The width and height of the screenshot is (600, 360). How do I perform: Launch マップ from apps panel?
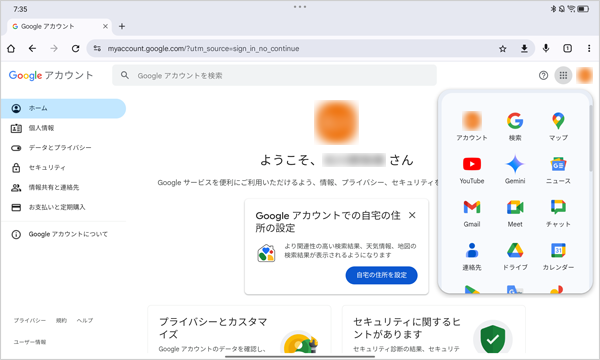click(x=558, y=126)
